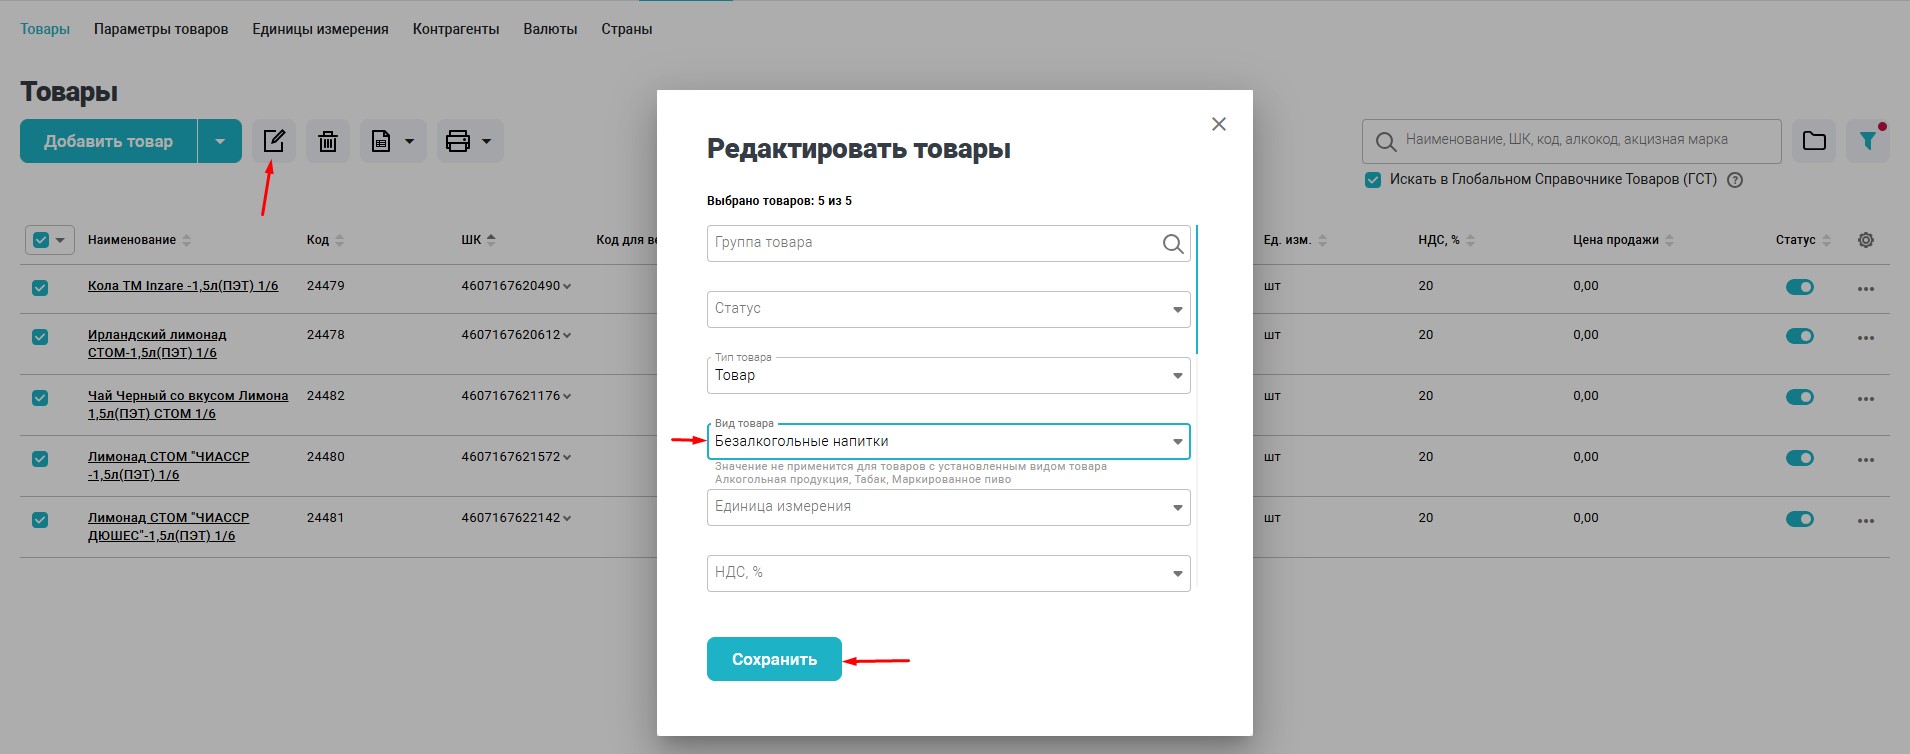The height and width of the screenshot is (754, 1910).
Task: Click the edit products pencil icon
Action: pyautogui.click(x=273, y=141)
